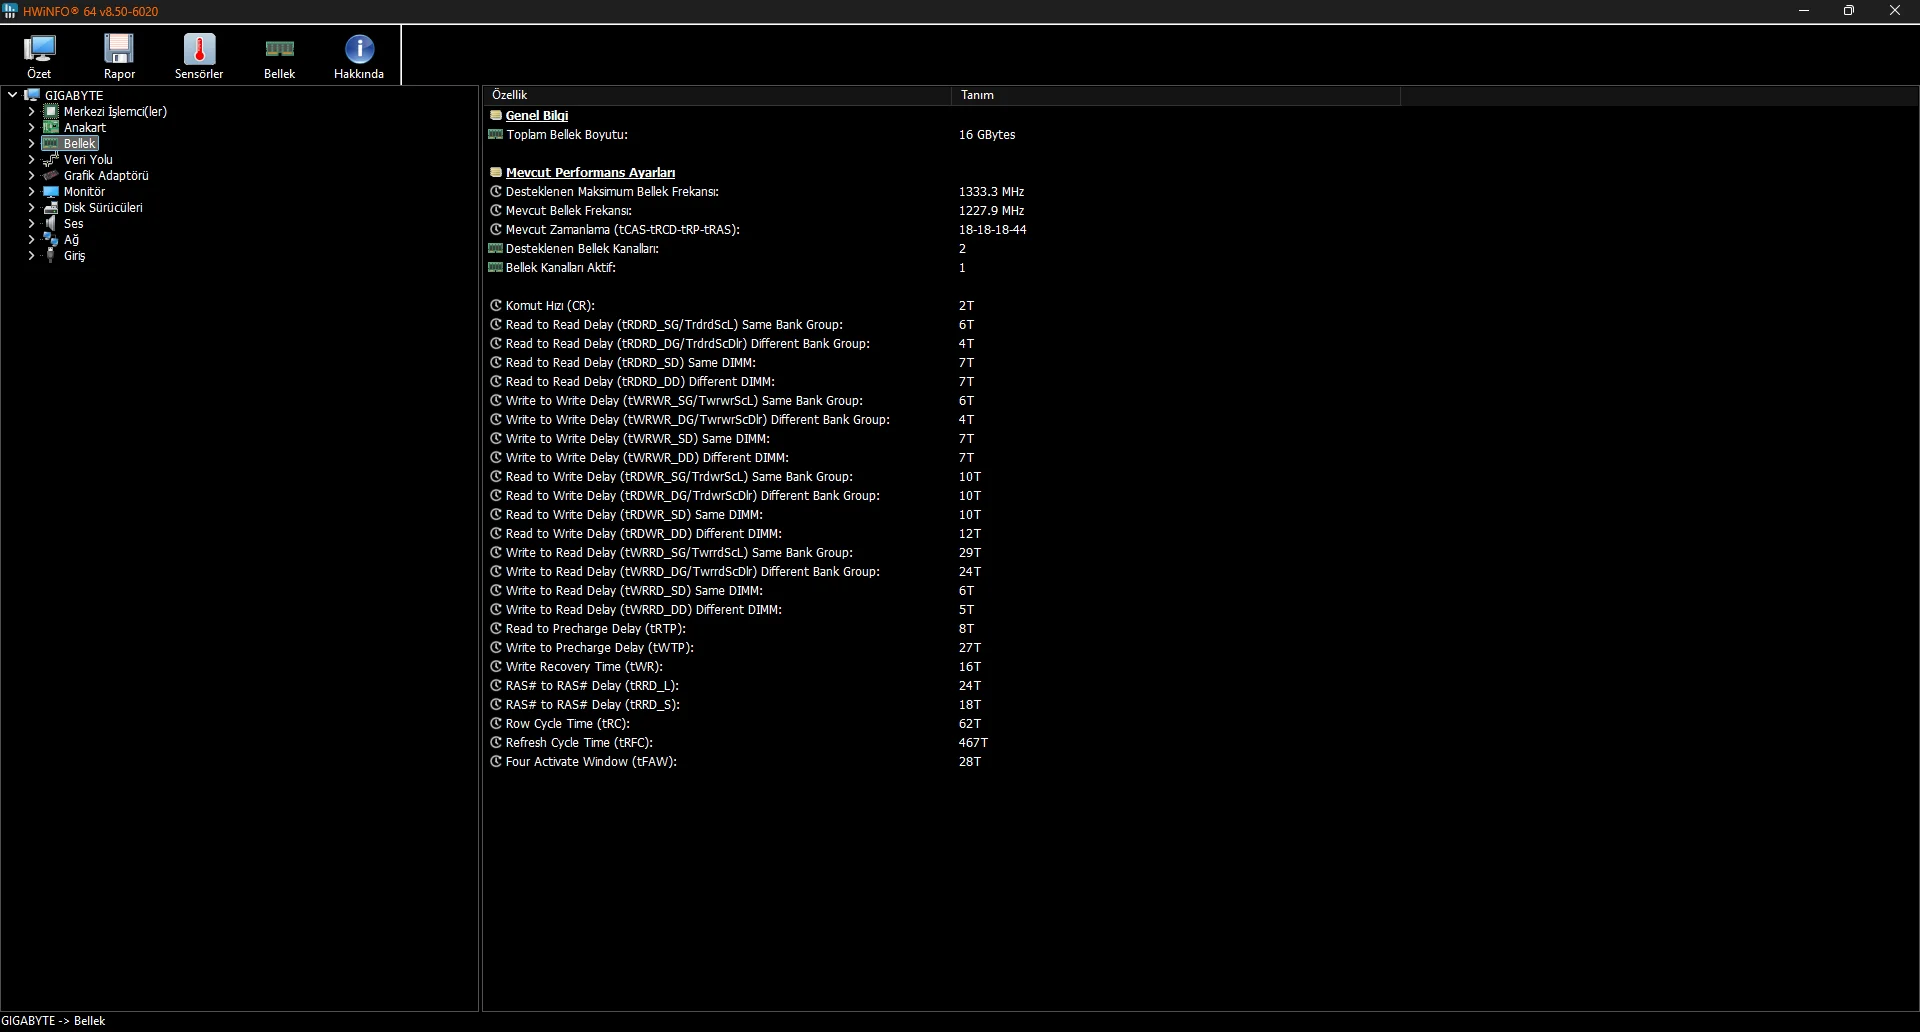
Task: Click the Ağ network icon
Action: pyautogui.click(x=51, y=239)
